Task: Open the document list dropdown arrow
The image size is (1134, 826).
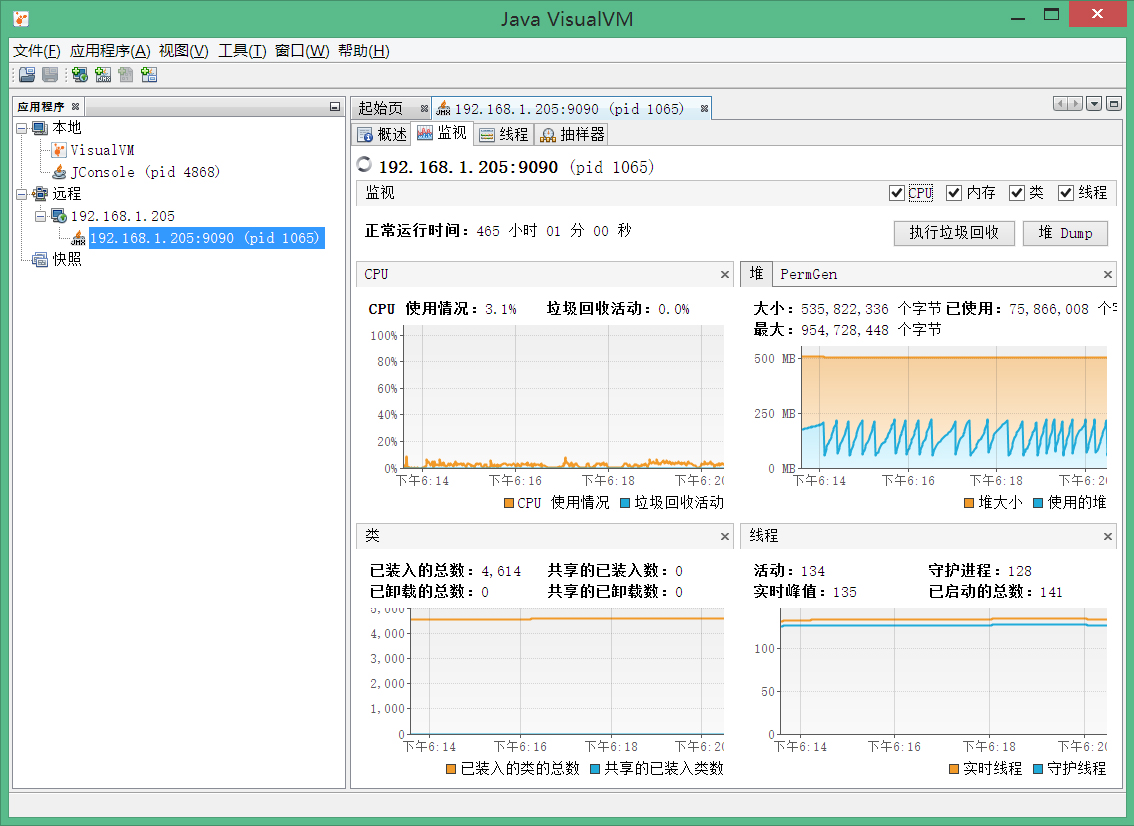Action: (x=1094, y=104)
